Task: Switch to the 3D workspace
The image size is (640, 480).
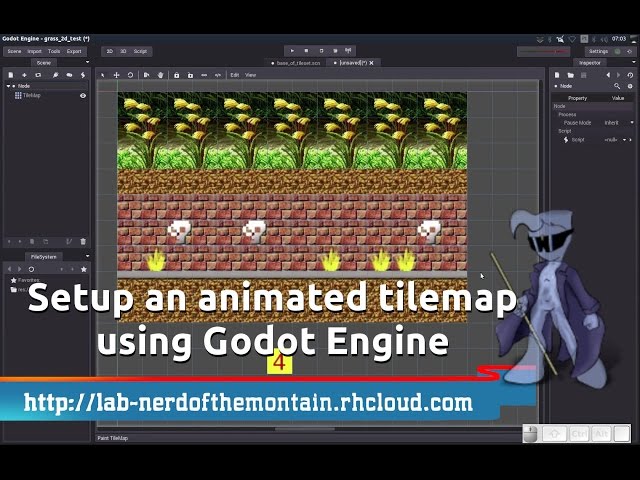Action: tap(123, 51)
